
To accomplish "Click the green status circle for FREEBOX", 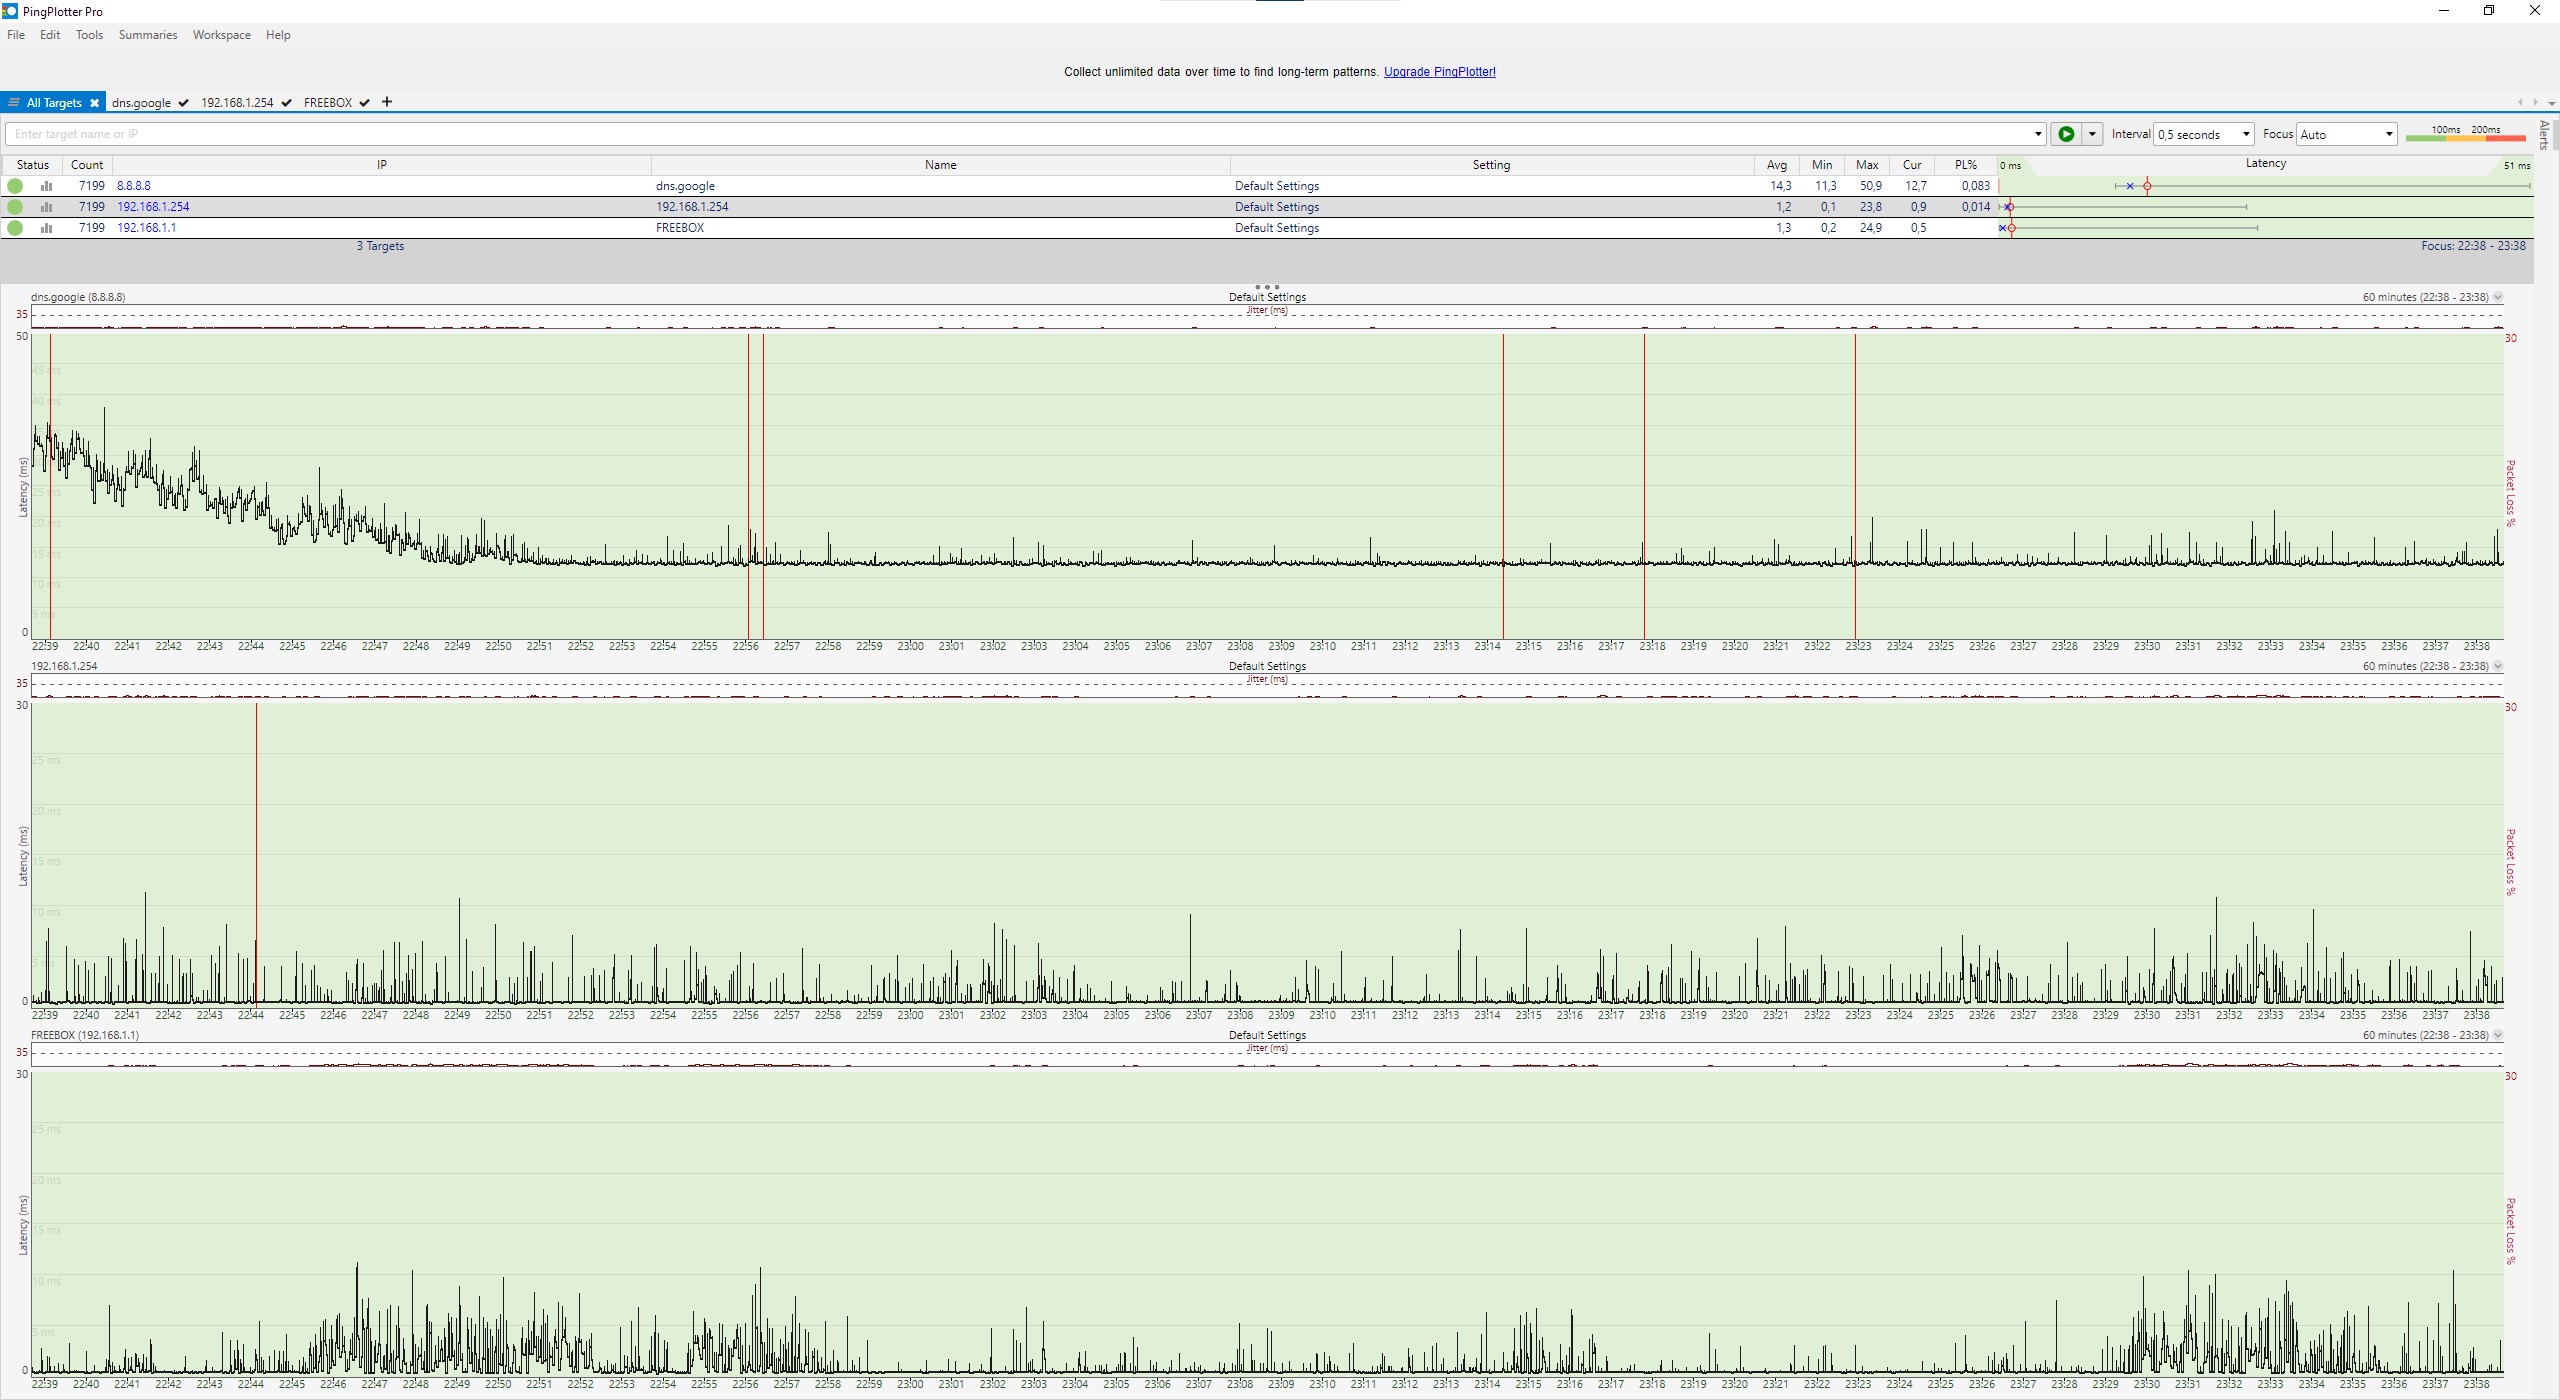I will point(15,228).
